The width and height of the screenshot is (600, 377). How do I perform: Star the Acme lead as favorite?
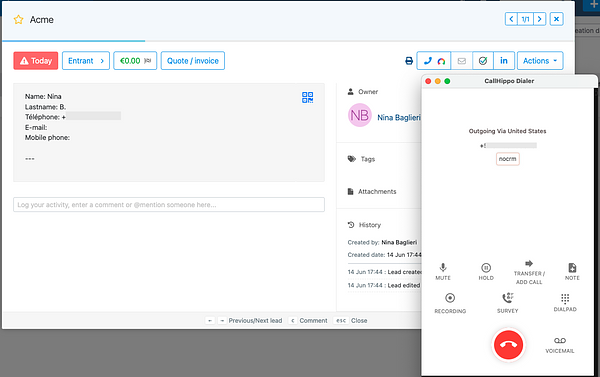(18, 20)
